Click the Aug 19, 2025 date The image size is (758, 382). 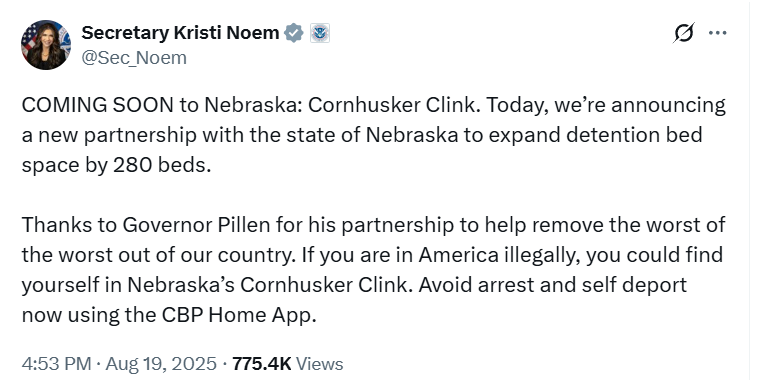coord(161,364)
